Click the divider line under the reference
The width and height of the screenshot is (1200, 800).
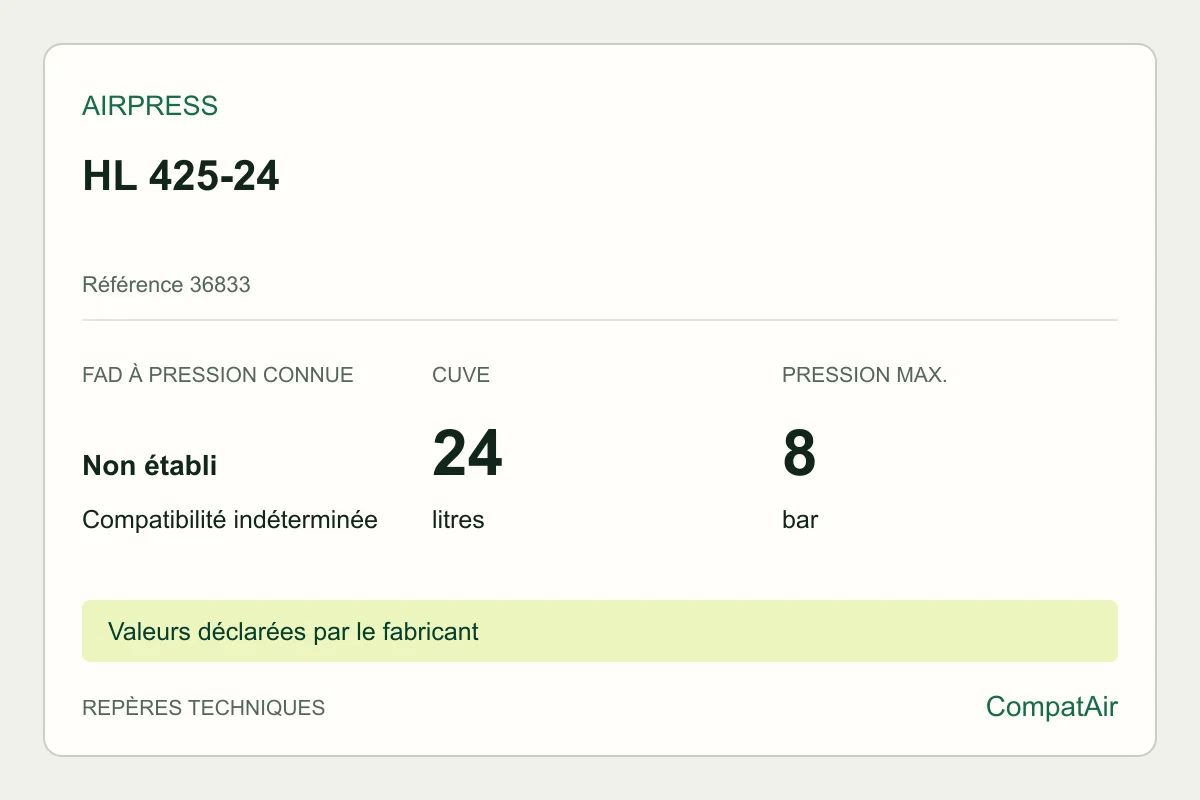600,320
